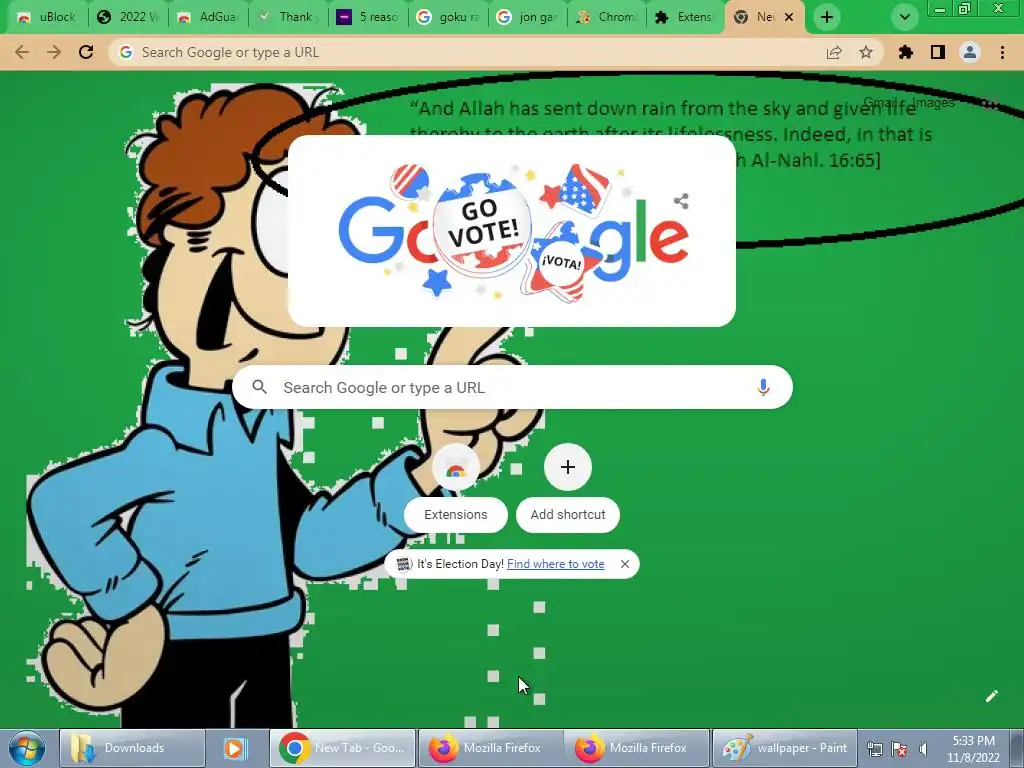
Task: Switch to the uBlock tab
Action: tap(47, 17)
